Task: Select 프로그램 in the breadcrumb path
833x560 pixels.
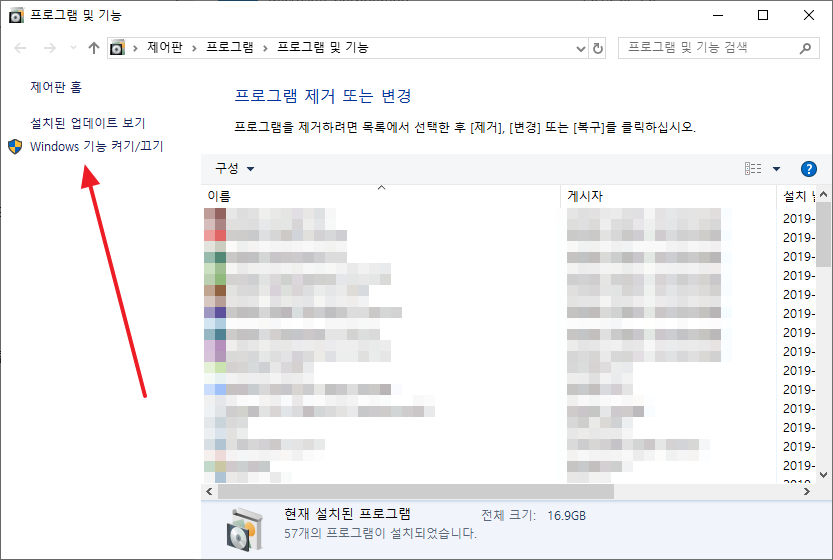Action: [230, 48]
